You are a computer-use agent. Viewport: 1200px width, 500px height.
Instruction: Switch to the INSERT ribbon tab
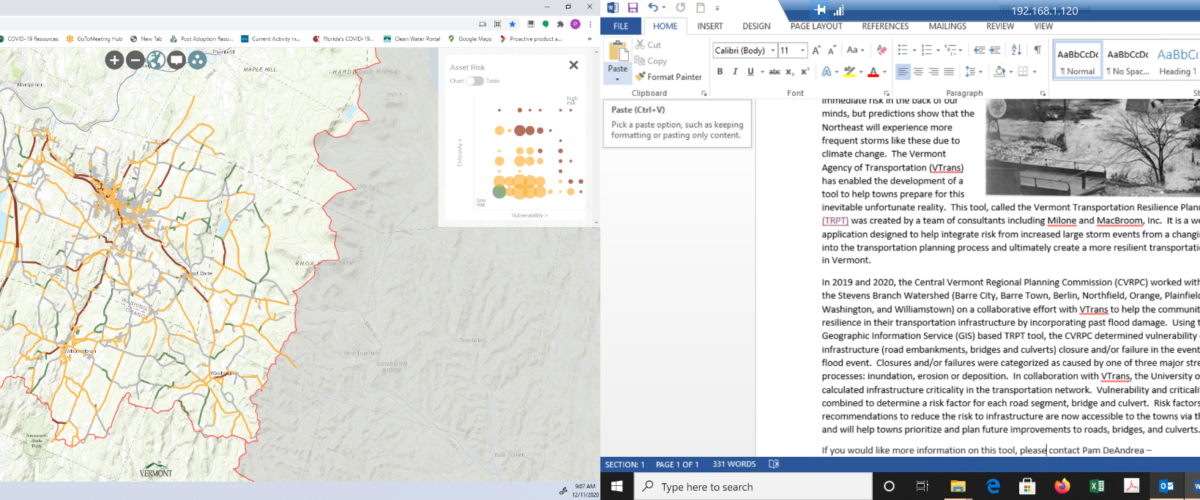point(710,26)
